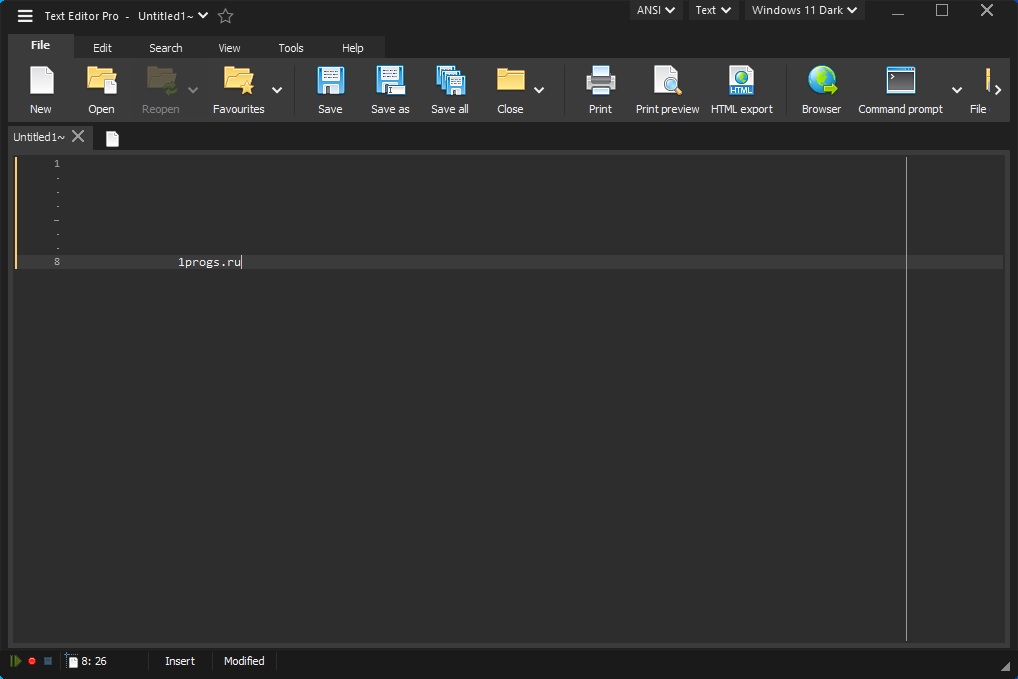The height and width of the screenshot is (679, 1018).
Task: Open a file with the Open icon
Action: [100, 88]
